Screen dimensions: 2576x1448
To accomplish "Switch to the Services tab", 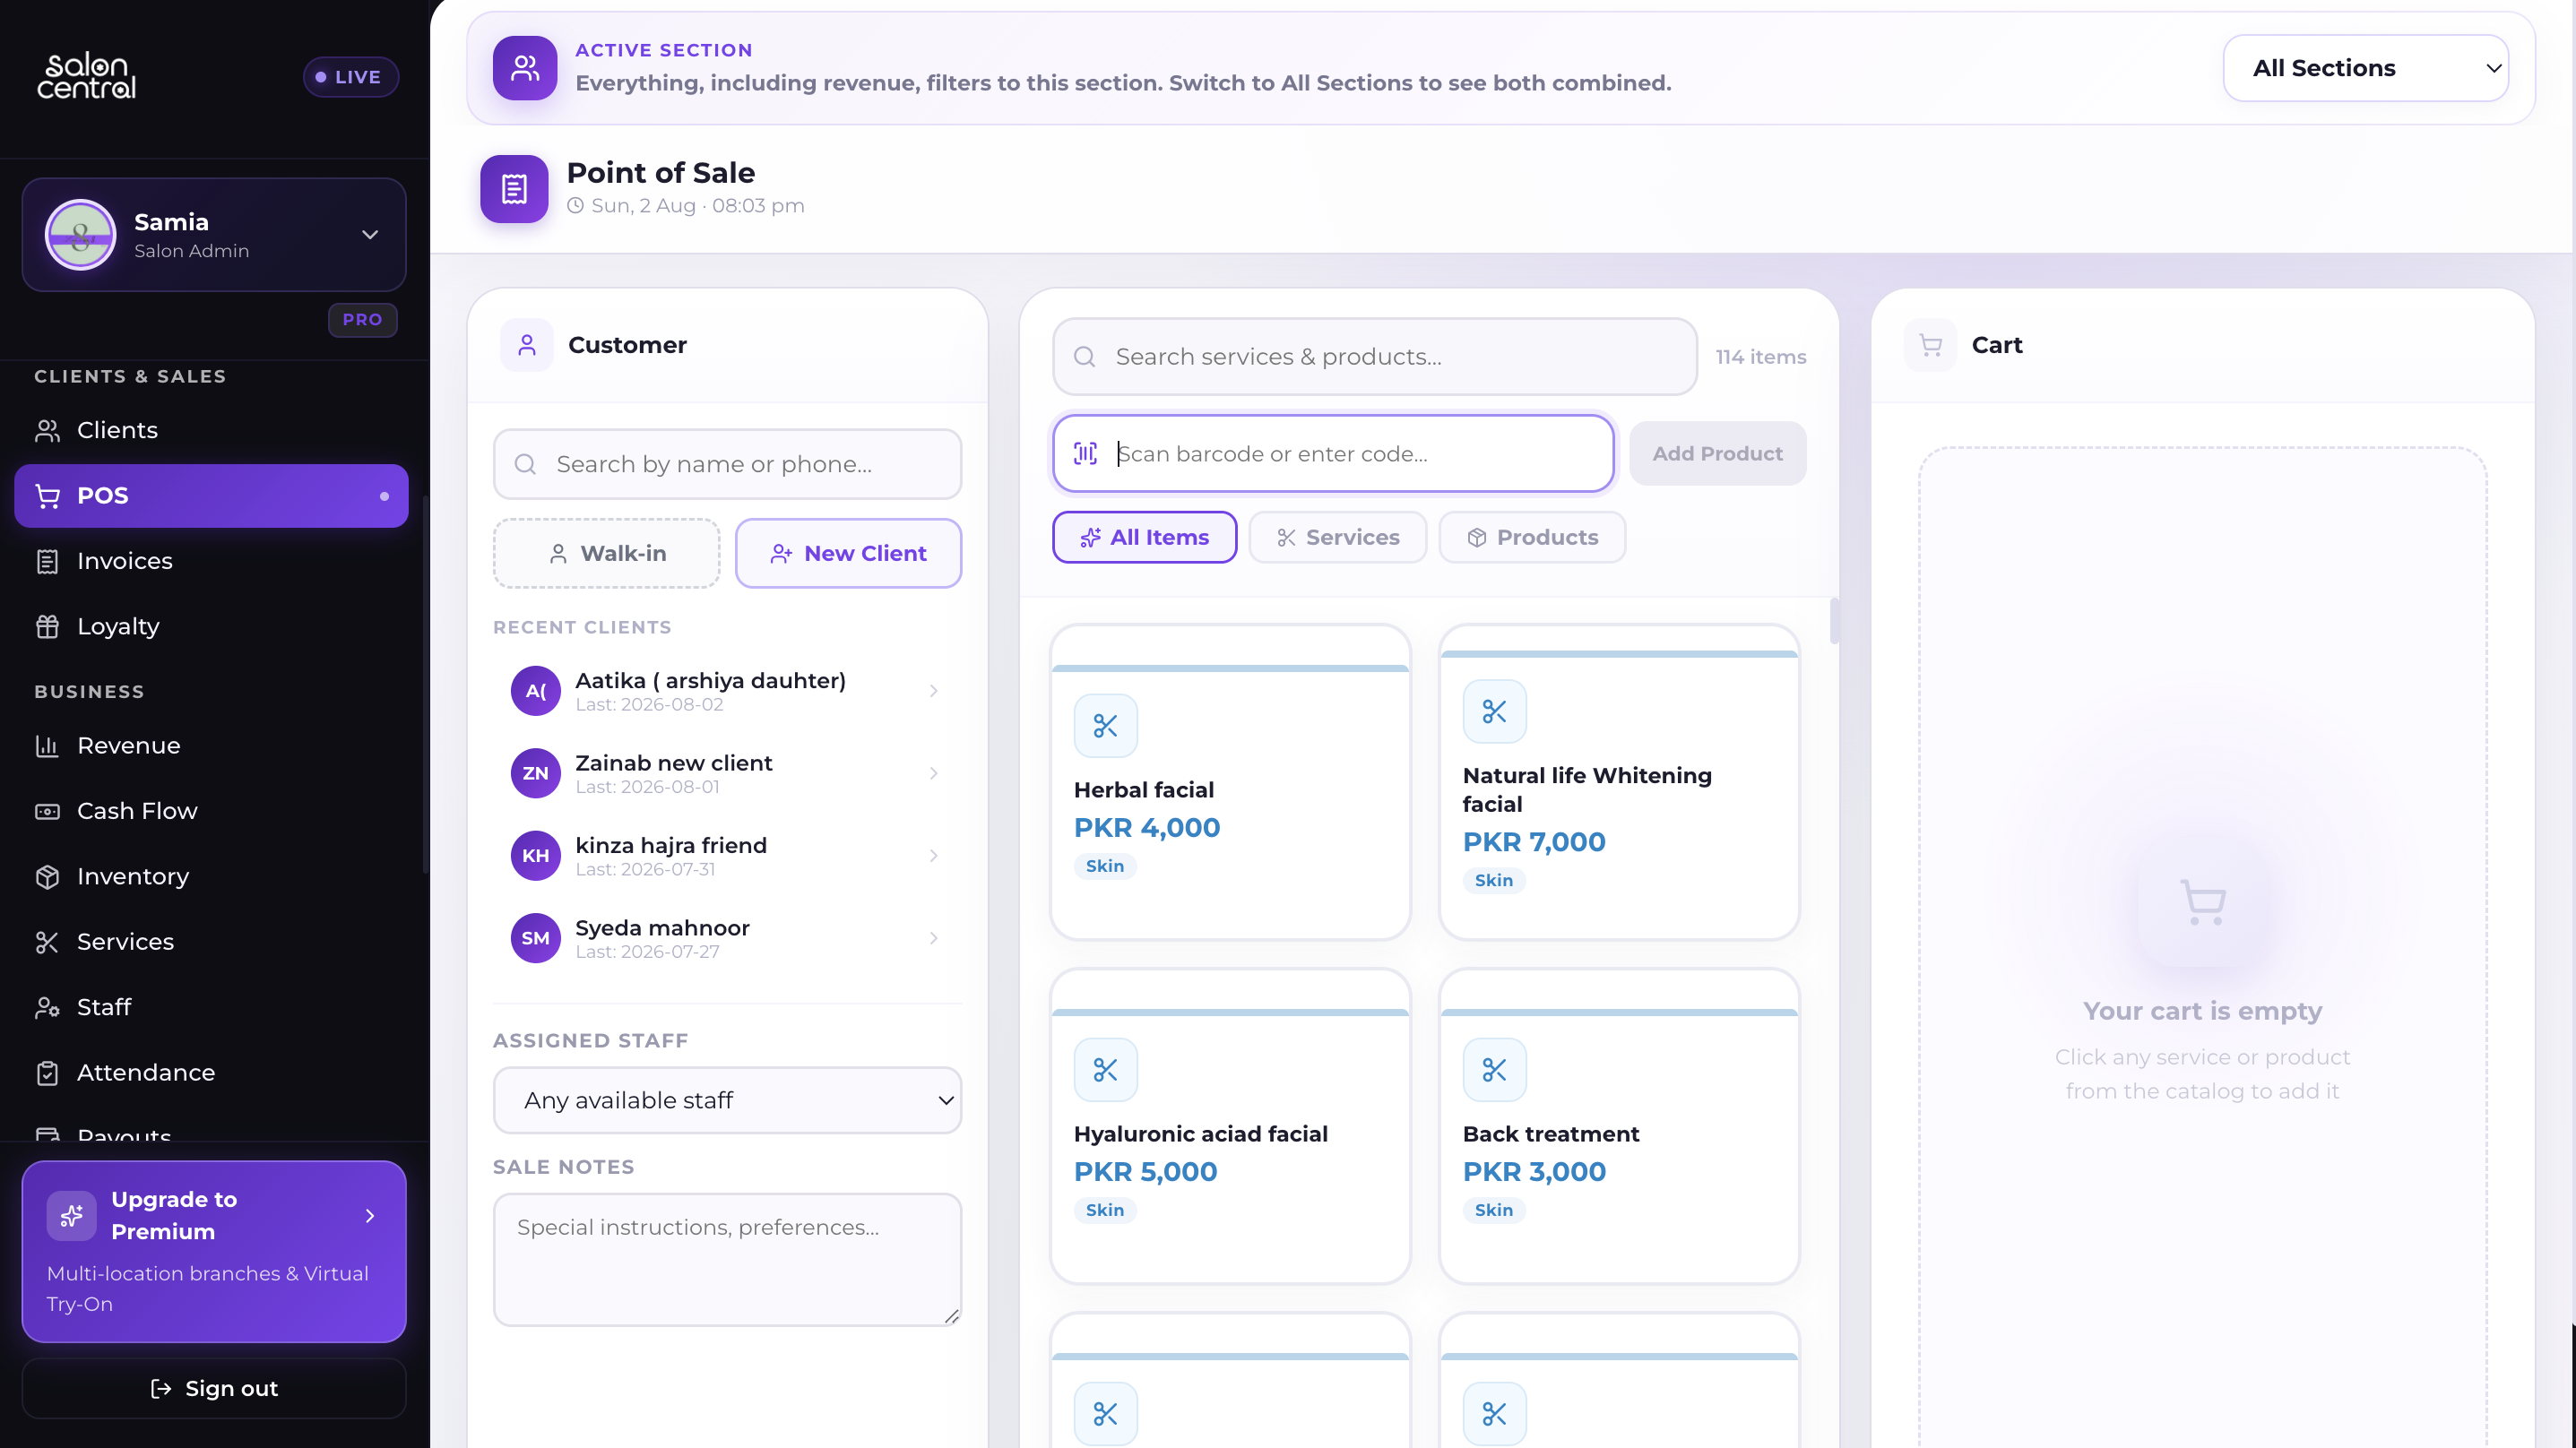I will [1337, 538].
